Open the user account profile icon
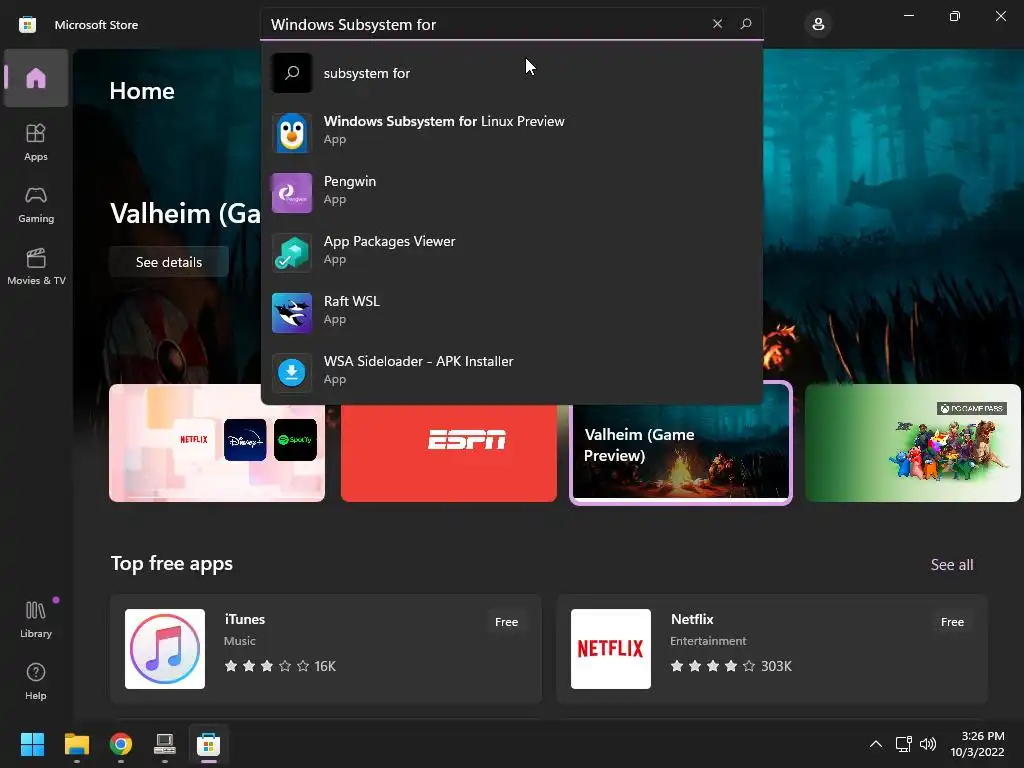 coord(818,24)
